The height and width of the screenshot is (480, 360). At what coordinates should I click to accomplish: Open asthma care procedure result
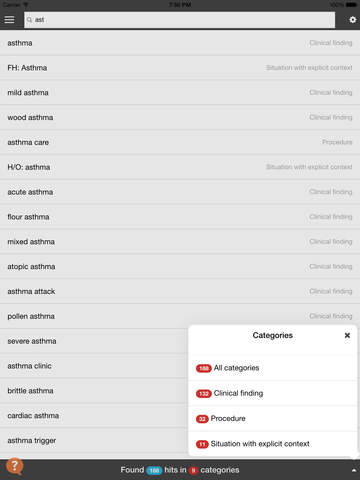tap(180, 142)
